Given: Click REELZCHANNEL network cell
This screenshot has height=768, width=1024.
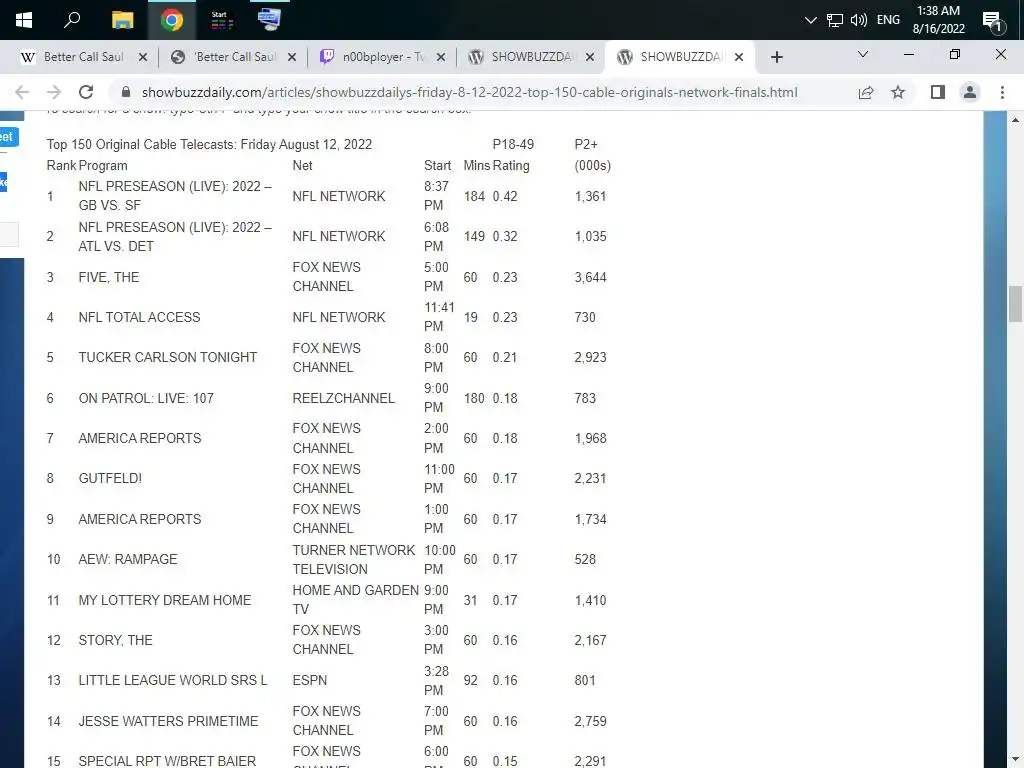Looking at the screenshot, I should pos(344,398).
